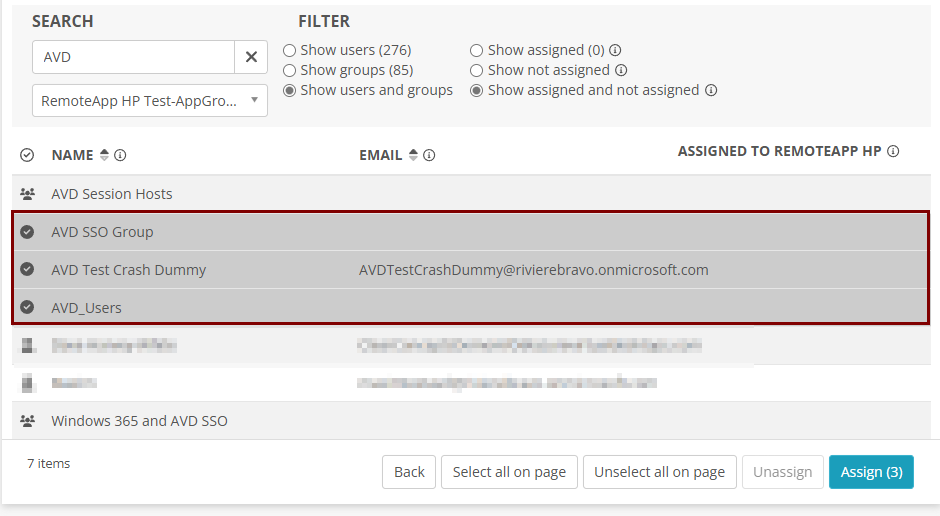Clear the AVD search text with X
940x516 pixels.
coord(251,57)
